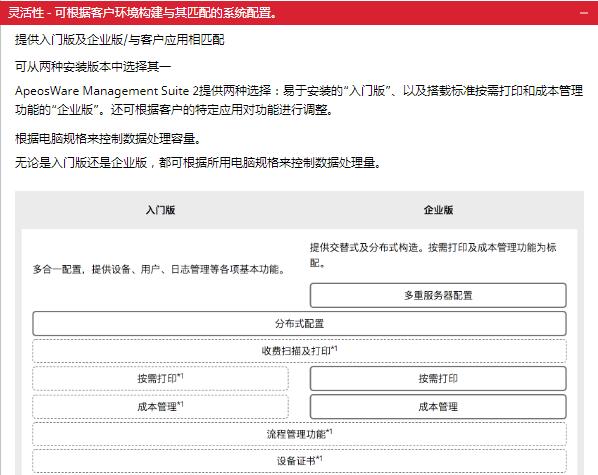Image resolution: width=598 pixels, height=475 pixels.
Task: Click the heading 提供入门版及企业版/与客户应用相匹配
Action: [120, 39]
